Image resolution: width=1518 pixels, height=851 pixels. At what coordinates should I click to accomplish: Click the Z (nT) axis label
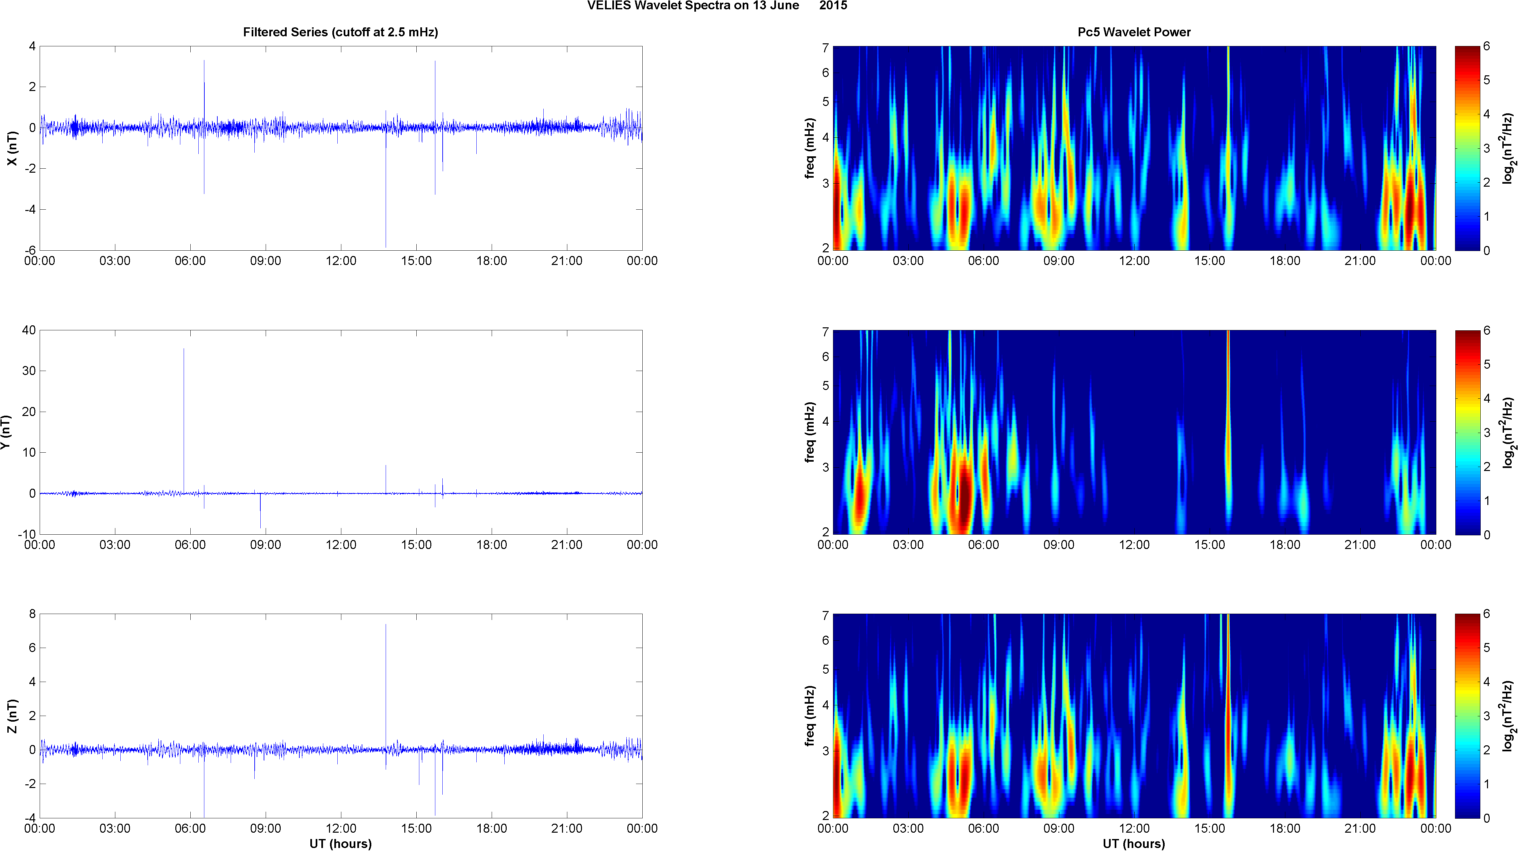click(x=12, y=716)
